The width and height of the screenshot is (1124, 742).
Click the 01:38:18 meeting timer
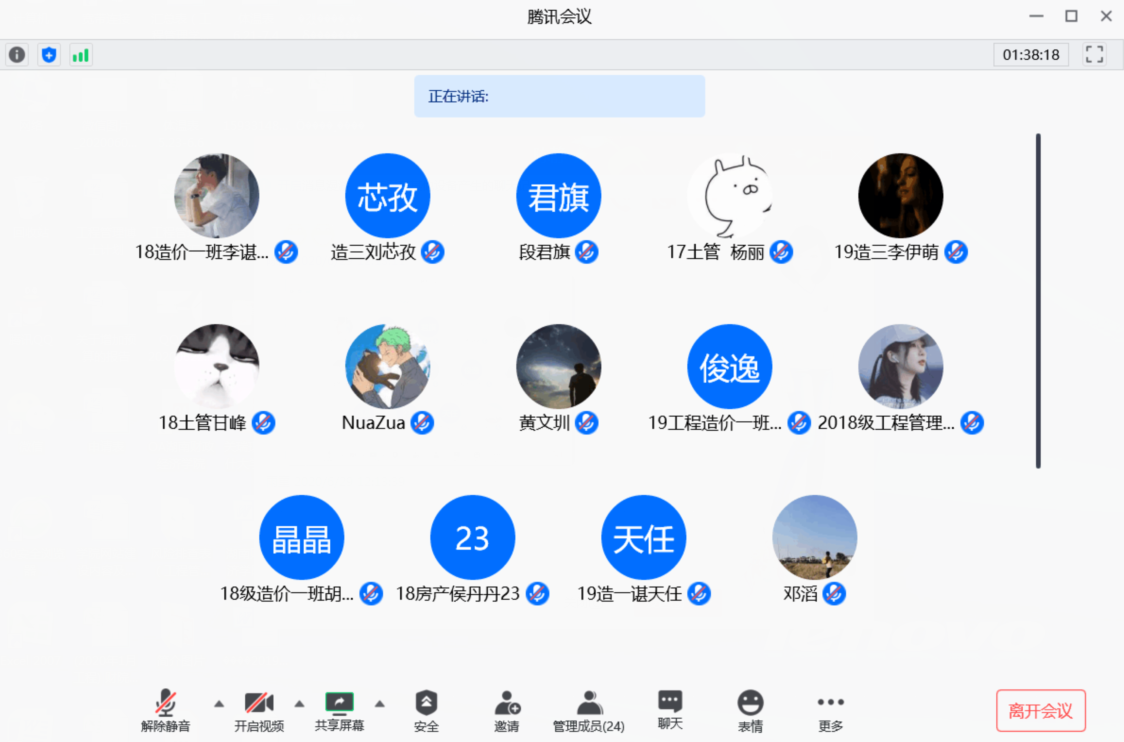click(x=1031, y=54)
